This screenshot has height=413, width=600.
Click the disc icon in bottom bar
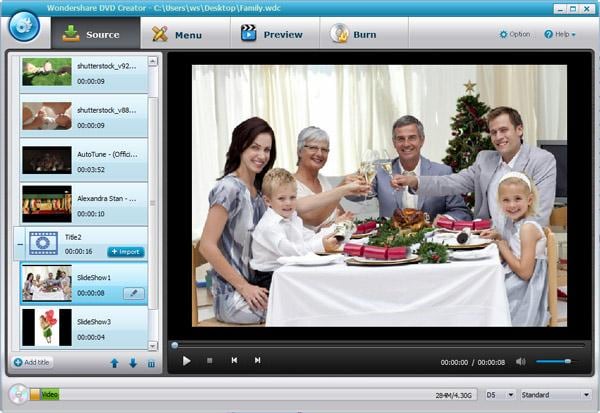point(18,394)
